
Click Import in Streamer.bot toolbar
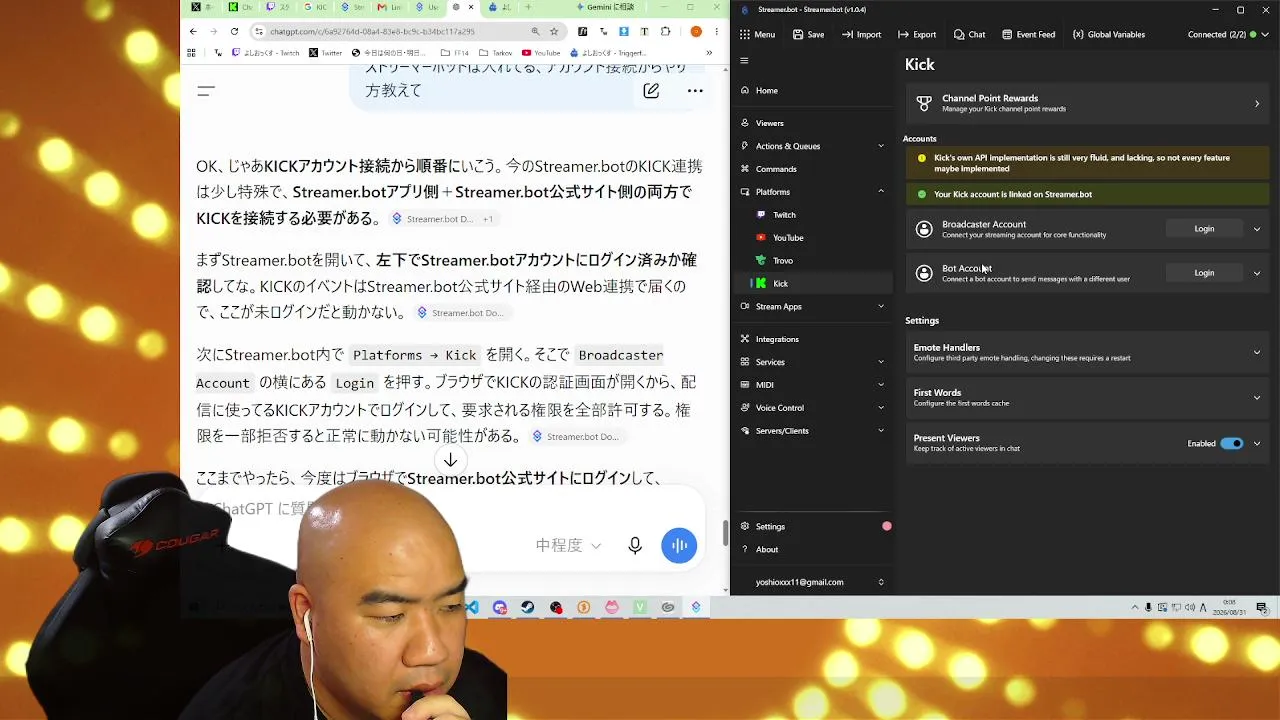(861, 34)
